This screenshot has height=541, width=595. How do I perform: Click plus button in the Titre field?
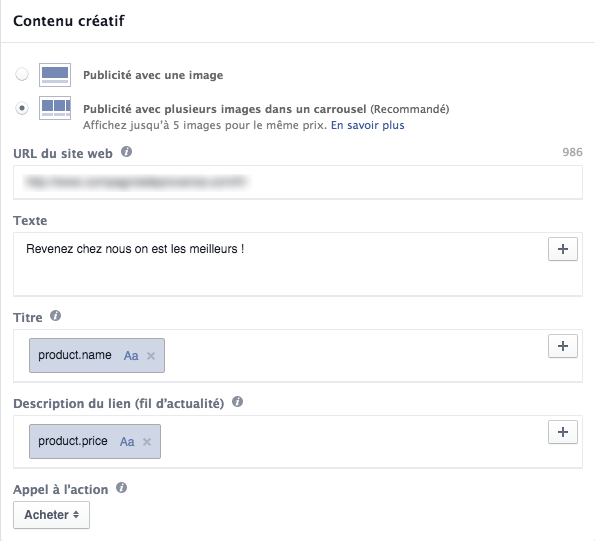click(563, 346)
